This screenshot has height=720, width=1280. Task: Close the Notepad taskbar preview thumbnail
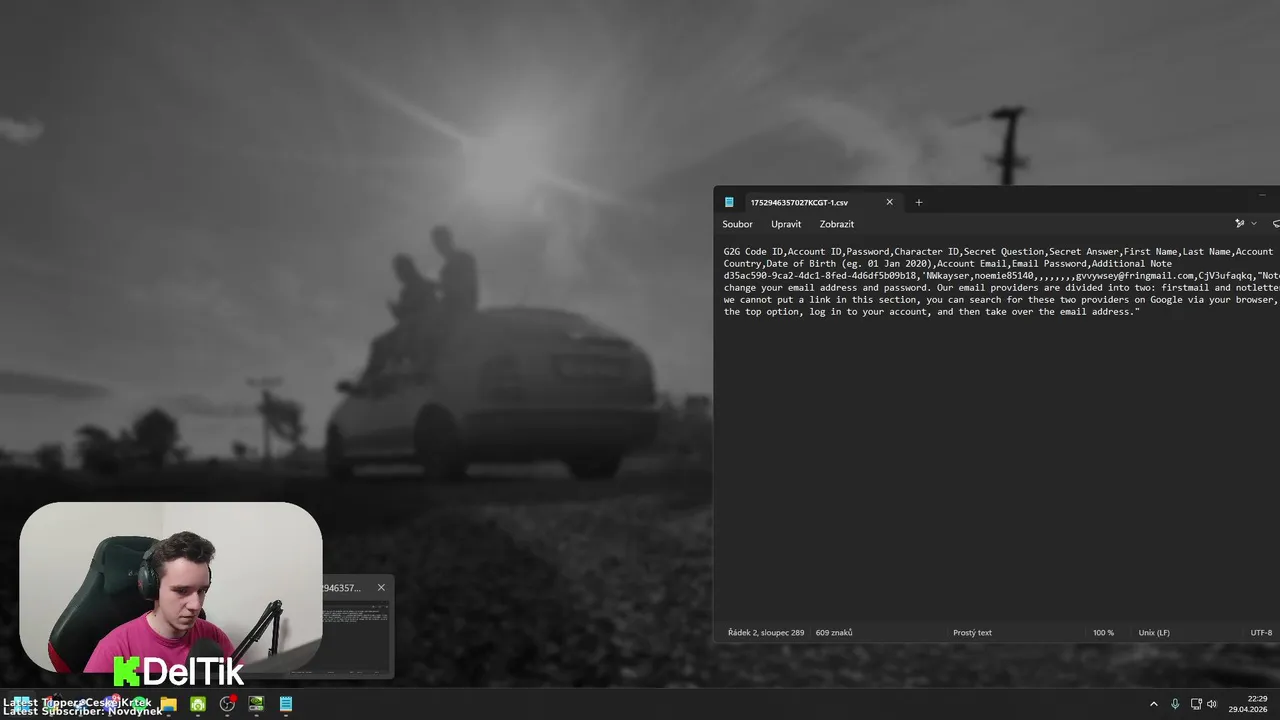pyautogui.click(x=381, y=587)
